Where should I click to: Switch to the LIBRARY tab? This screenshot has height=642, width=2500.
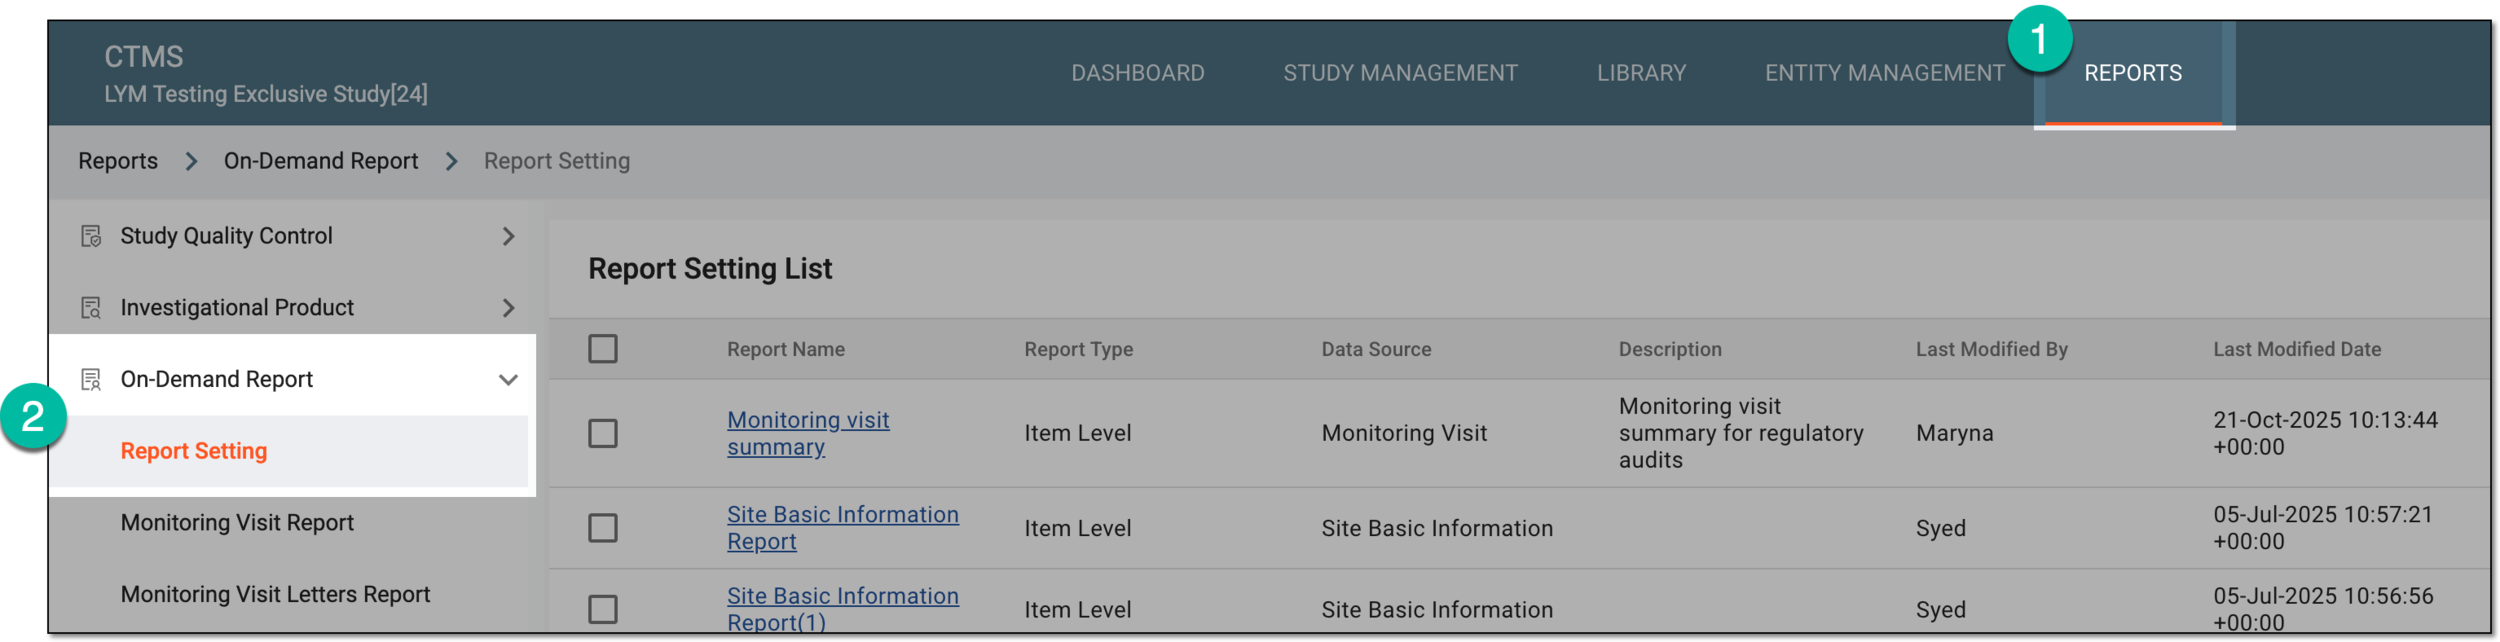(1641, 73)
